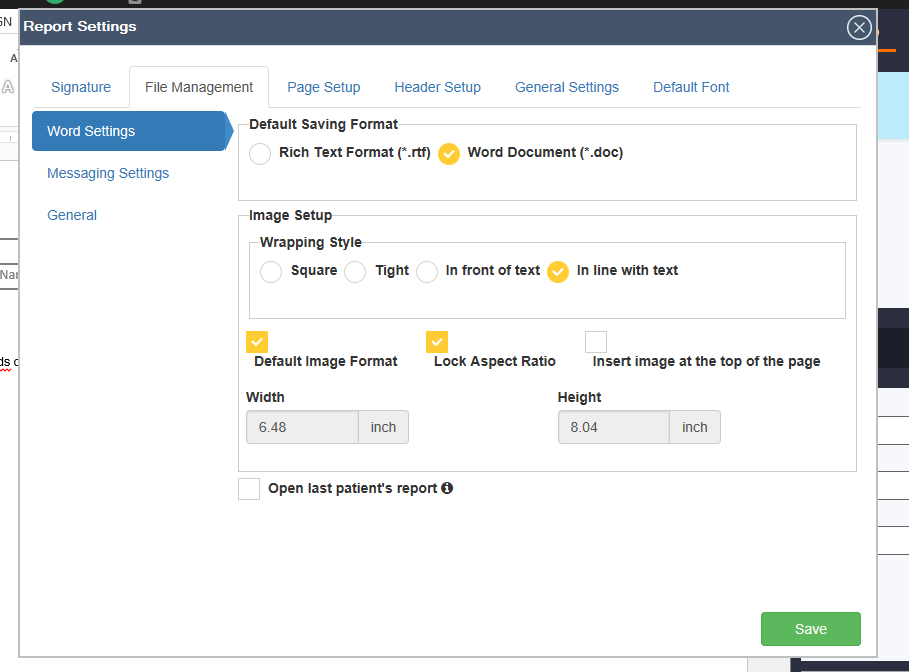Select Word Settings in the sidebar
The height and width of the screenshot is (672, 909).
[91, 131]
